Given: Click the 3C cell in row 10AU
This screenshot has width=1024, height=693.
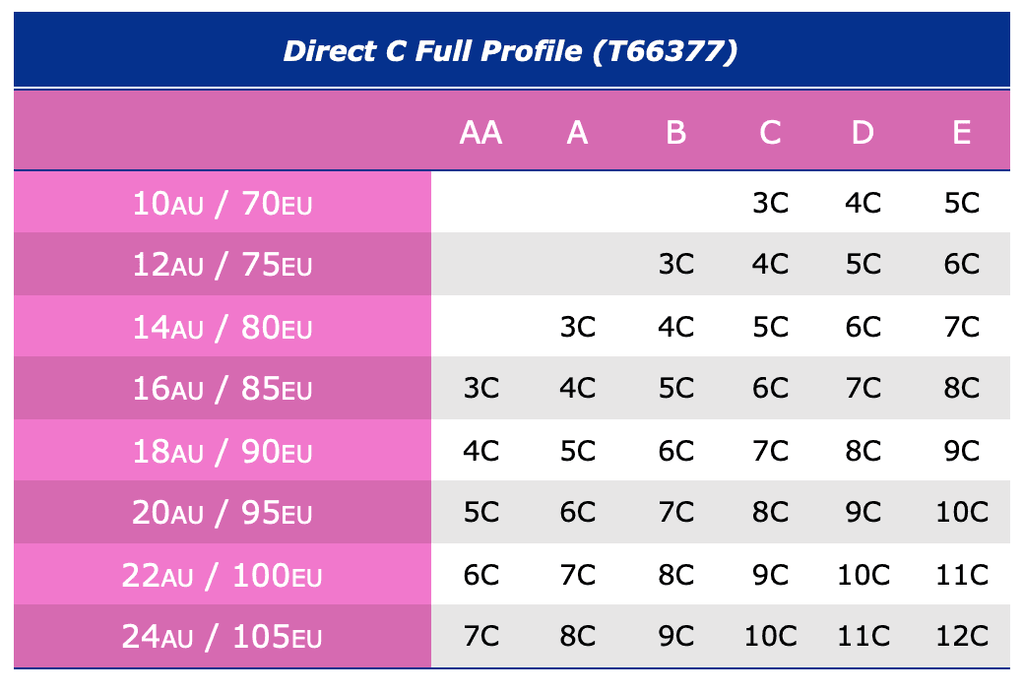Looking at the screenshot, I should coord(770,202).
